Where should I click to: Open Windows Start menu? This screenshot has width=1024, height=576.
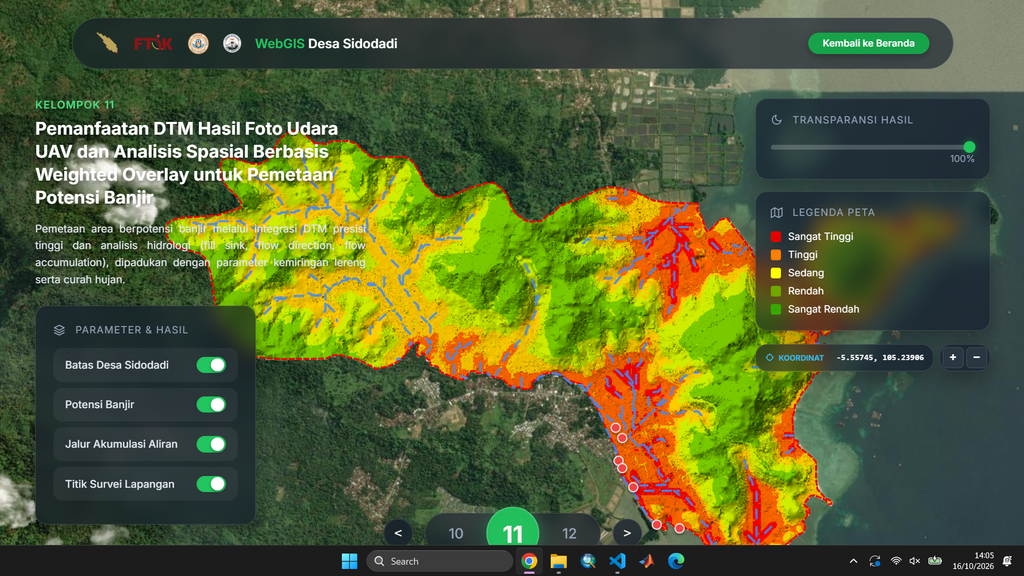pyautogui.click(x=349, y=561)
